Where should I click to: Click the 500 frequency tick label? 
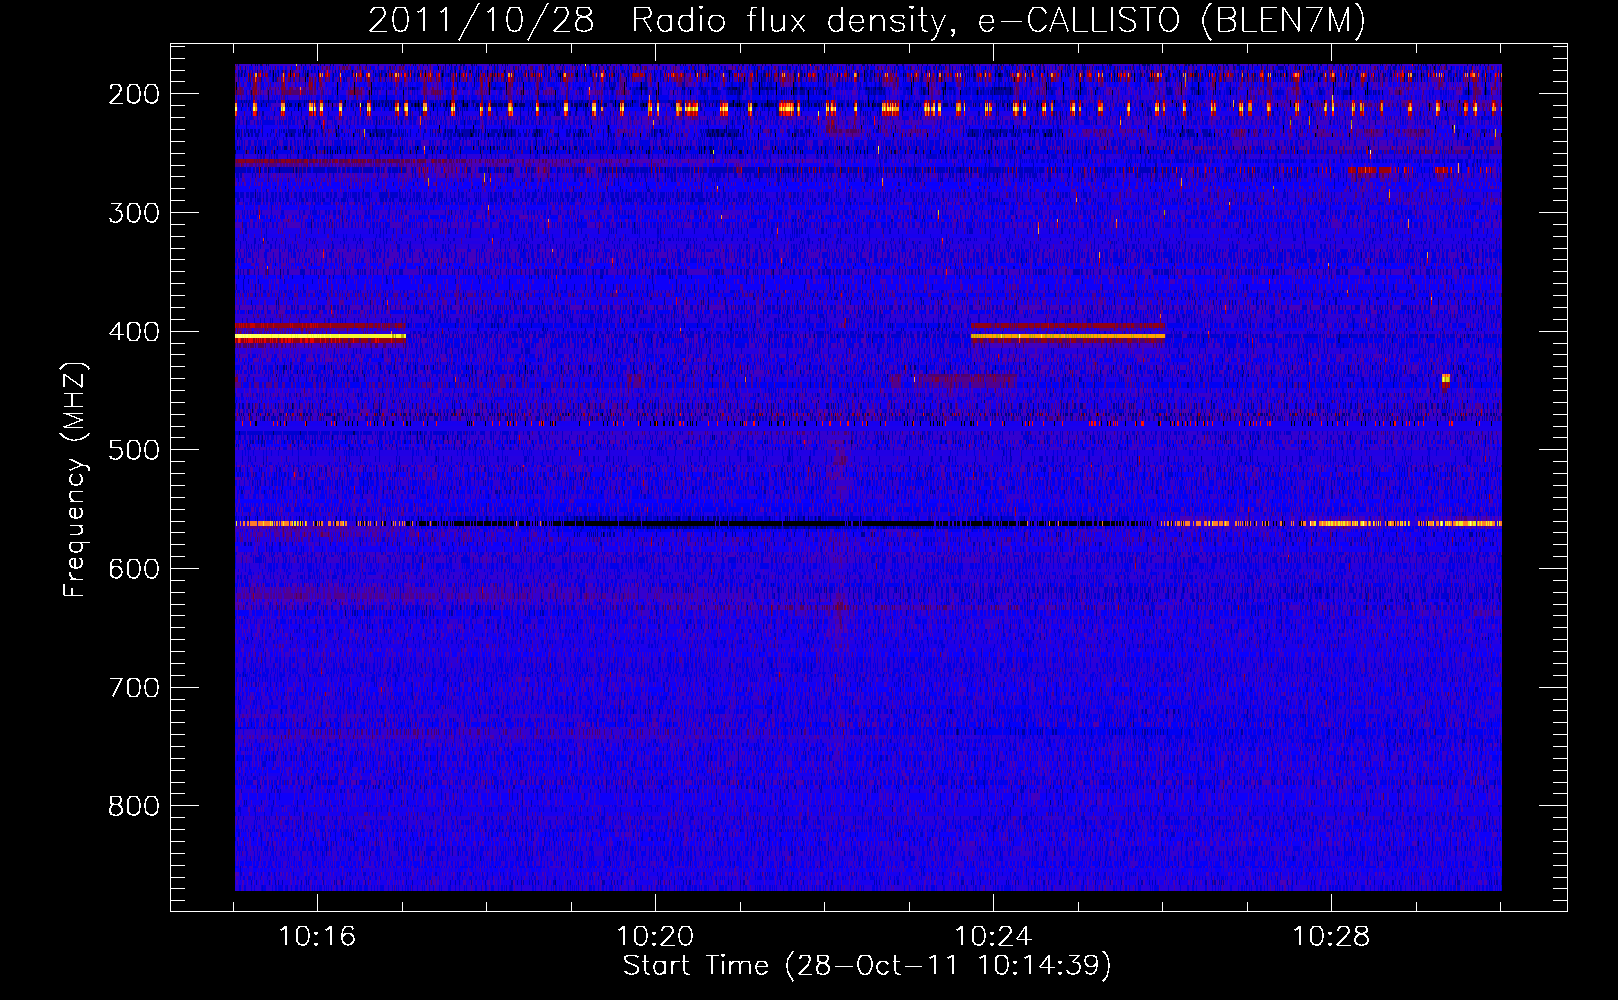(134, 450)
